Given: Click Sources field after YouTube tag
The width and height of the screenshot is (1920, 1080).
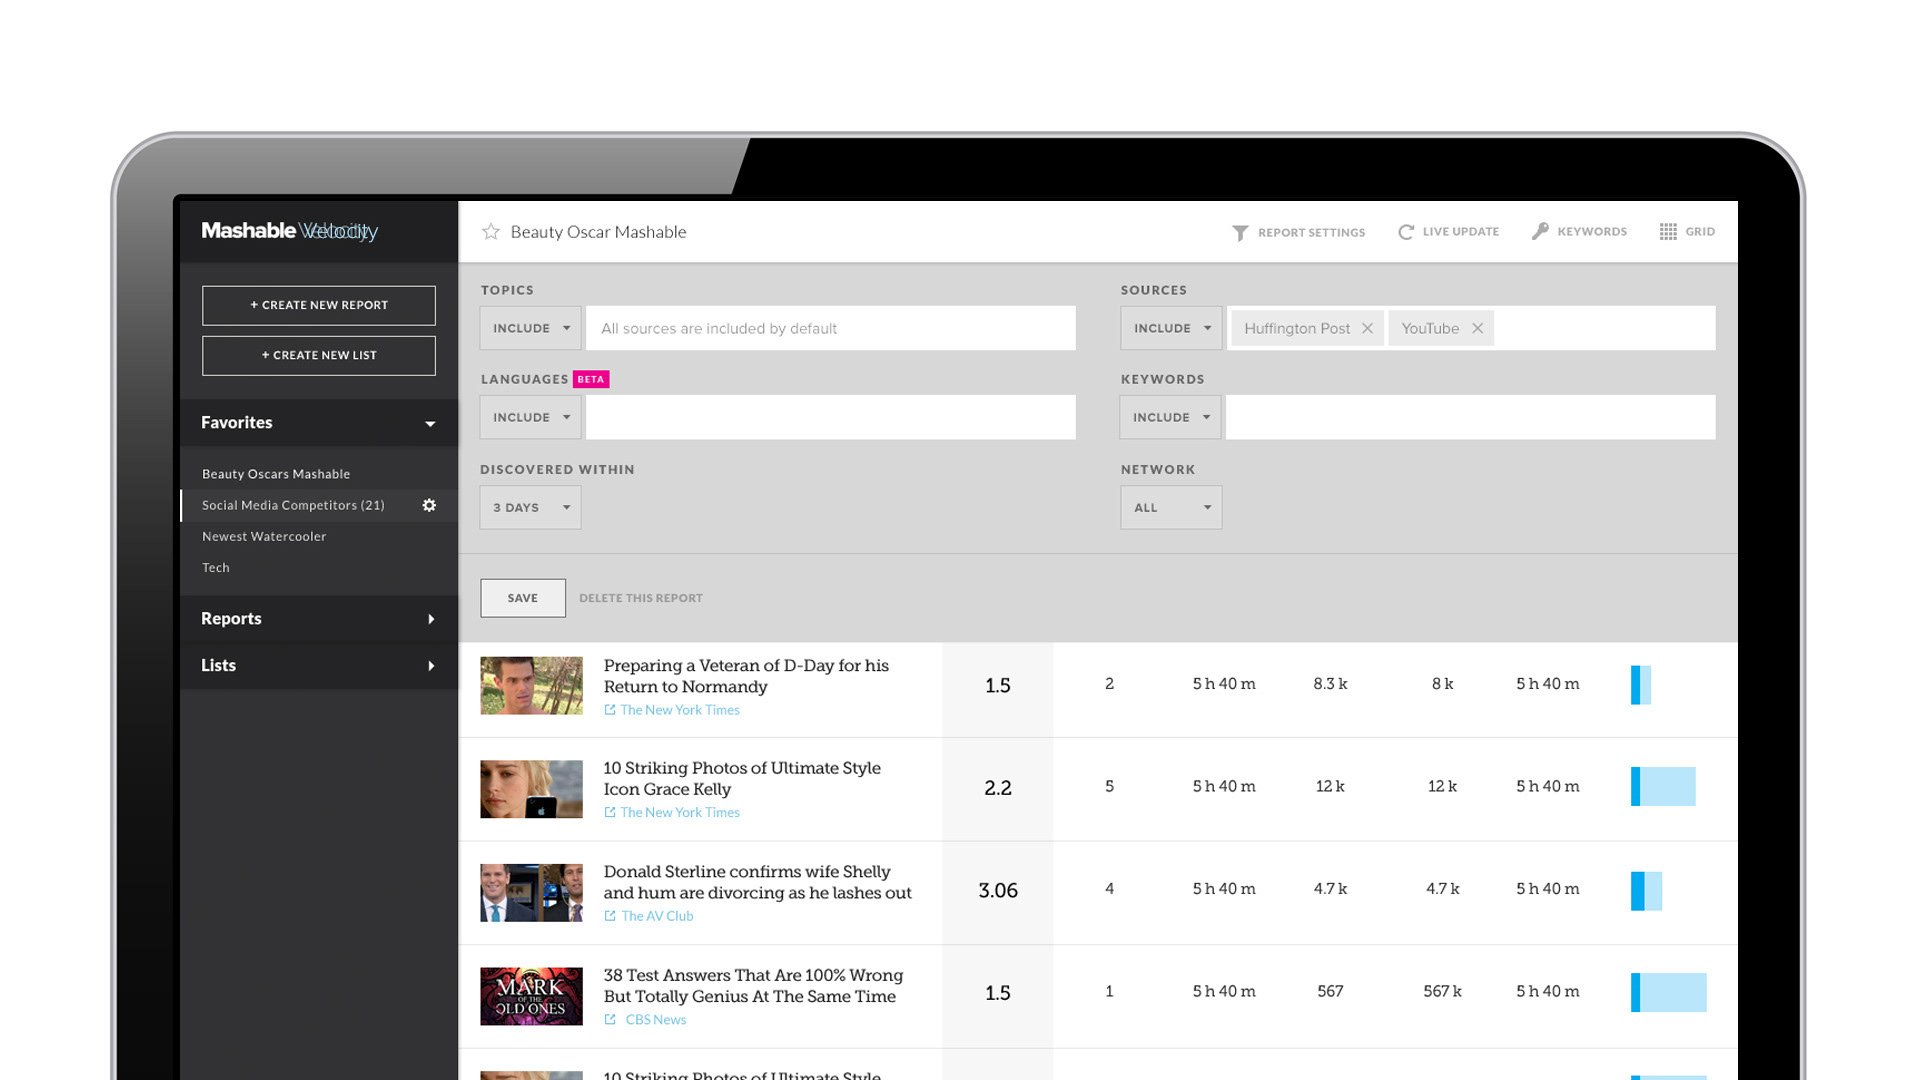Looking at the screenshot, I should [1605, 328].
